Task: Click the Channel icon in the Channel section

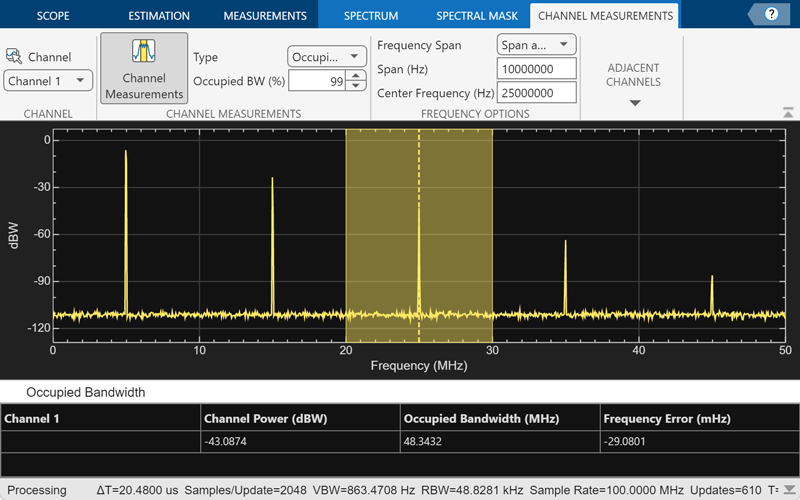Action: coord(15,57)
